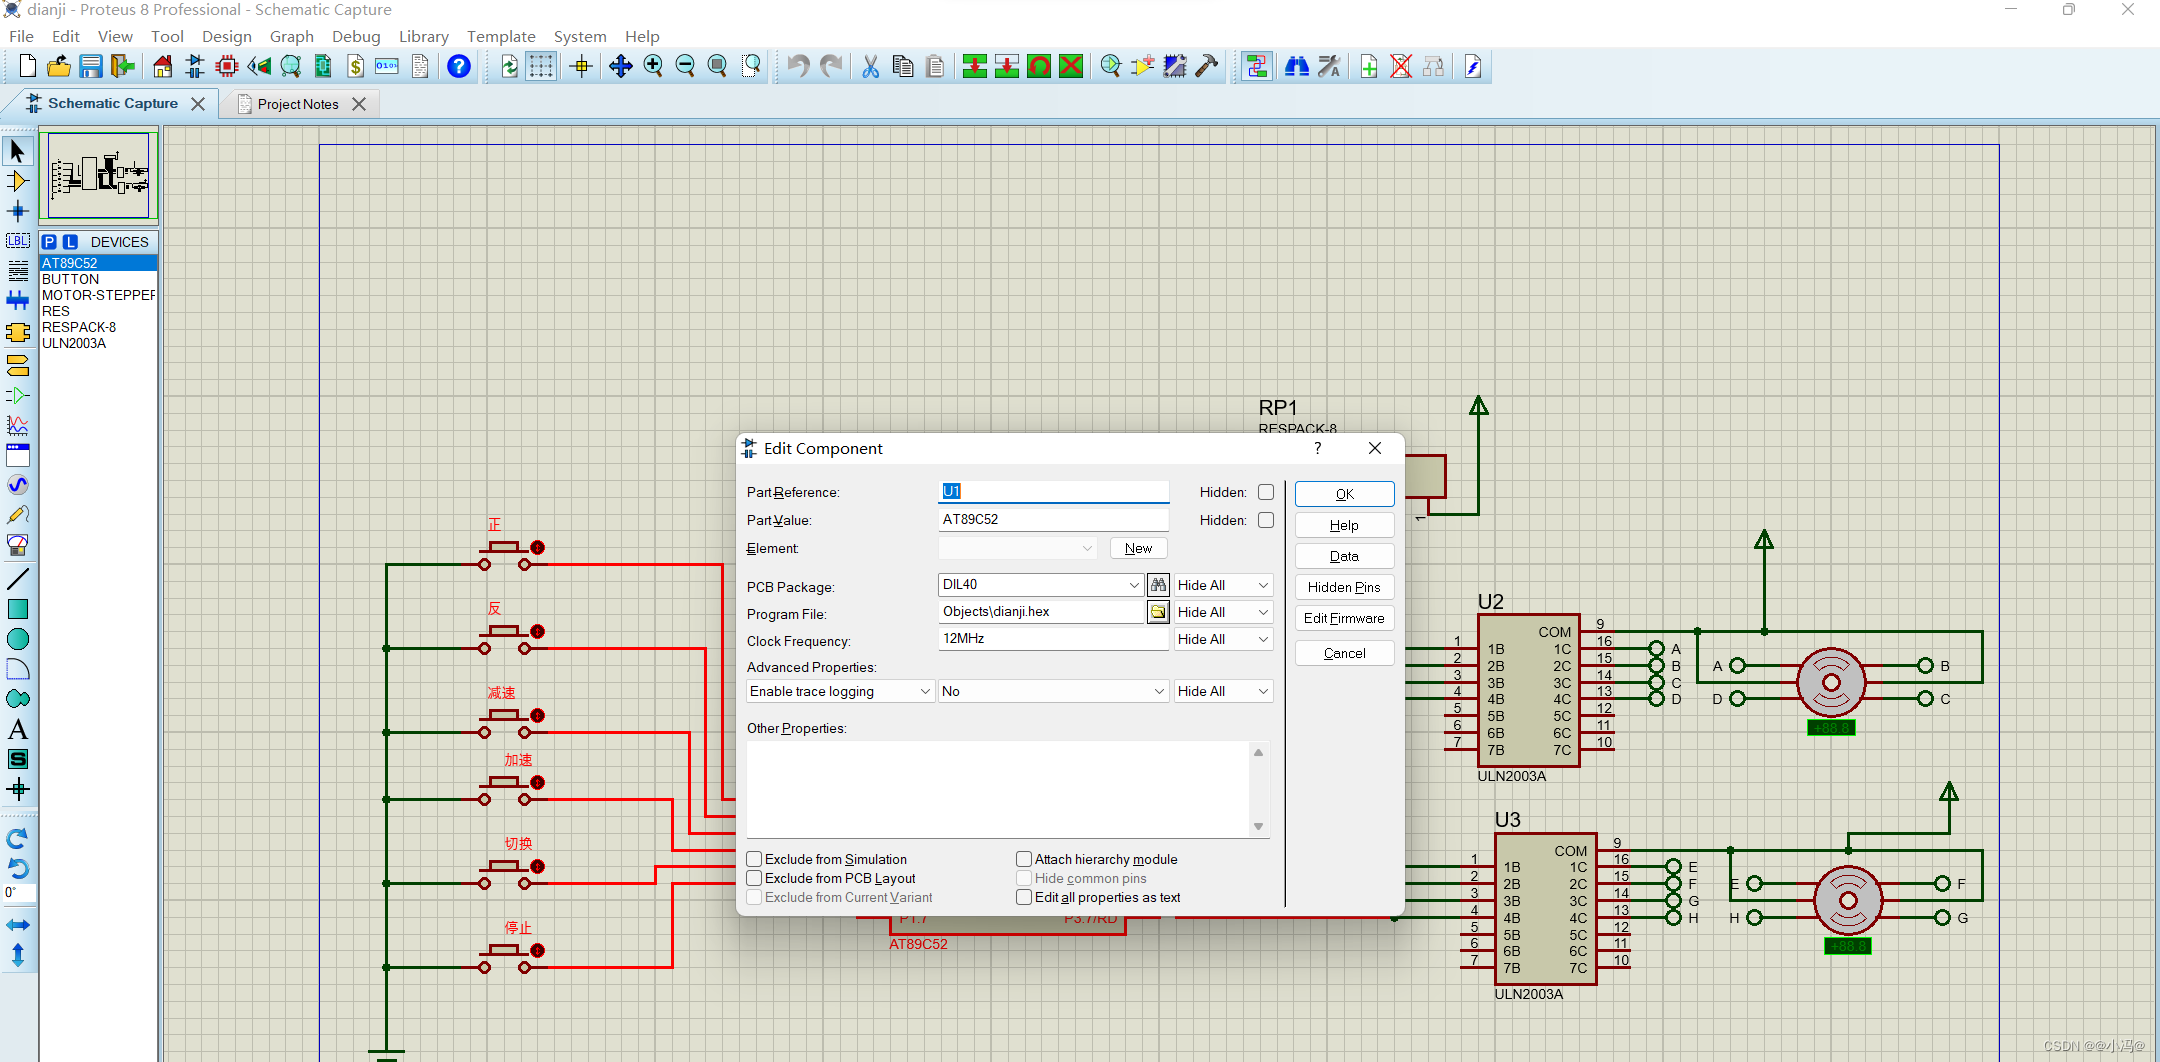Enable Exclude from Simulation checkbox

tap(755, 859)
